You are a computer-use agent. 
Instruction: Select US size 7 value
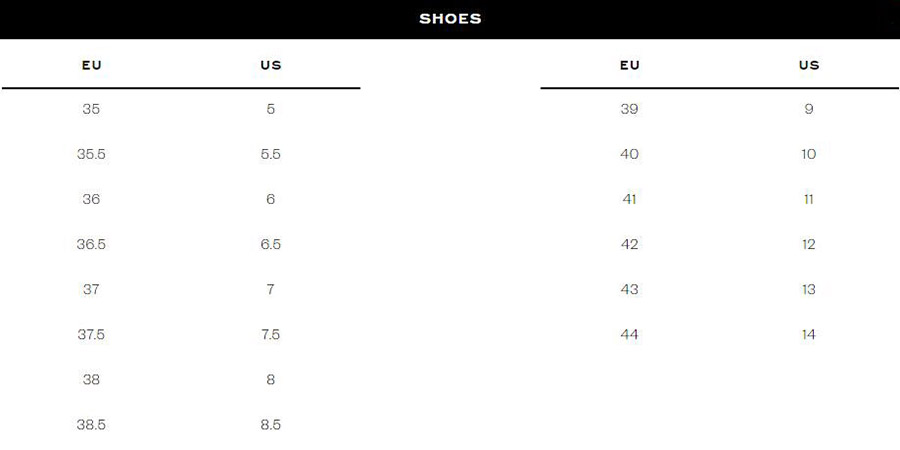[270, 289]
